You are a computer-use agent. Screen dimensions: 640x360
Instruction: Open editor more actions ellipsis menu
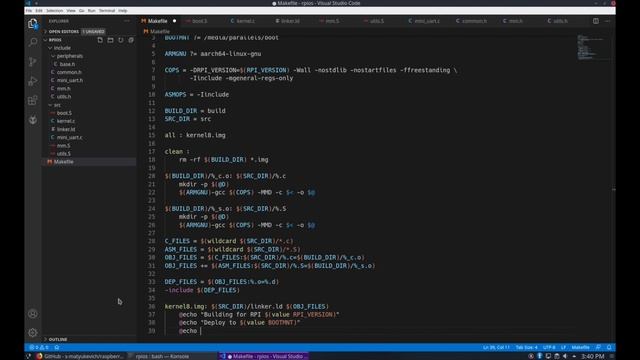(607, 21)
